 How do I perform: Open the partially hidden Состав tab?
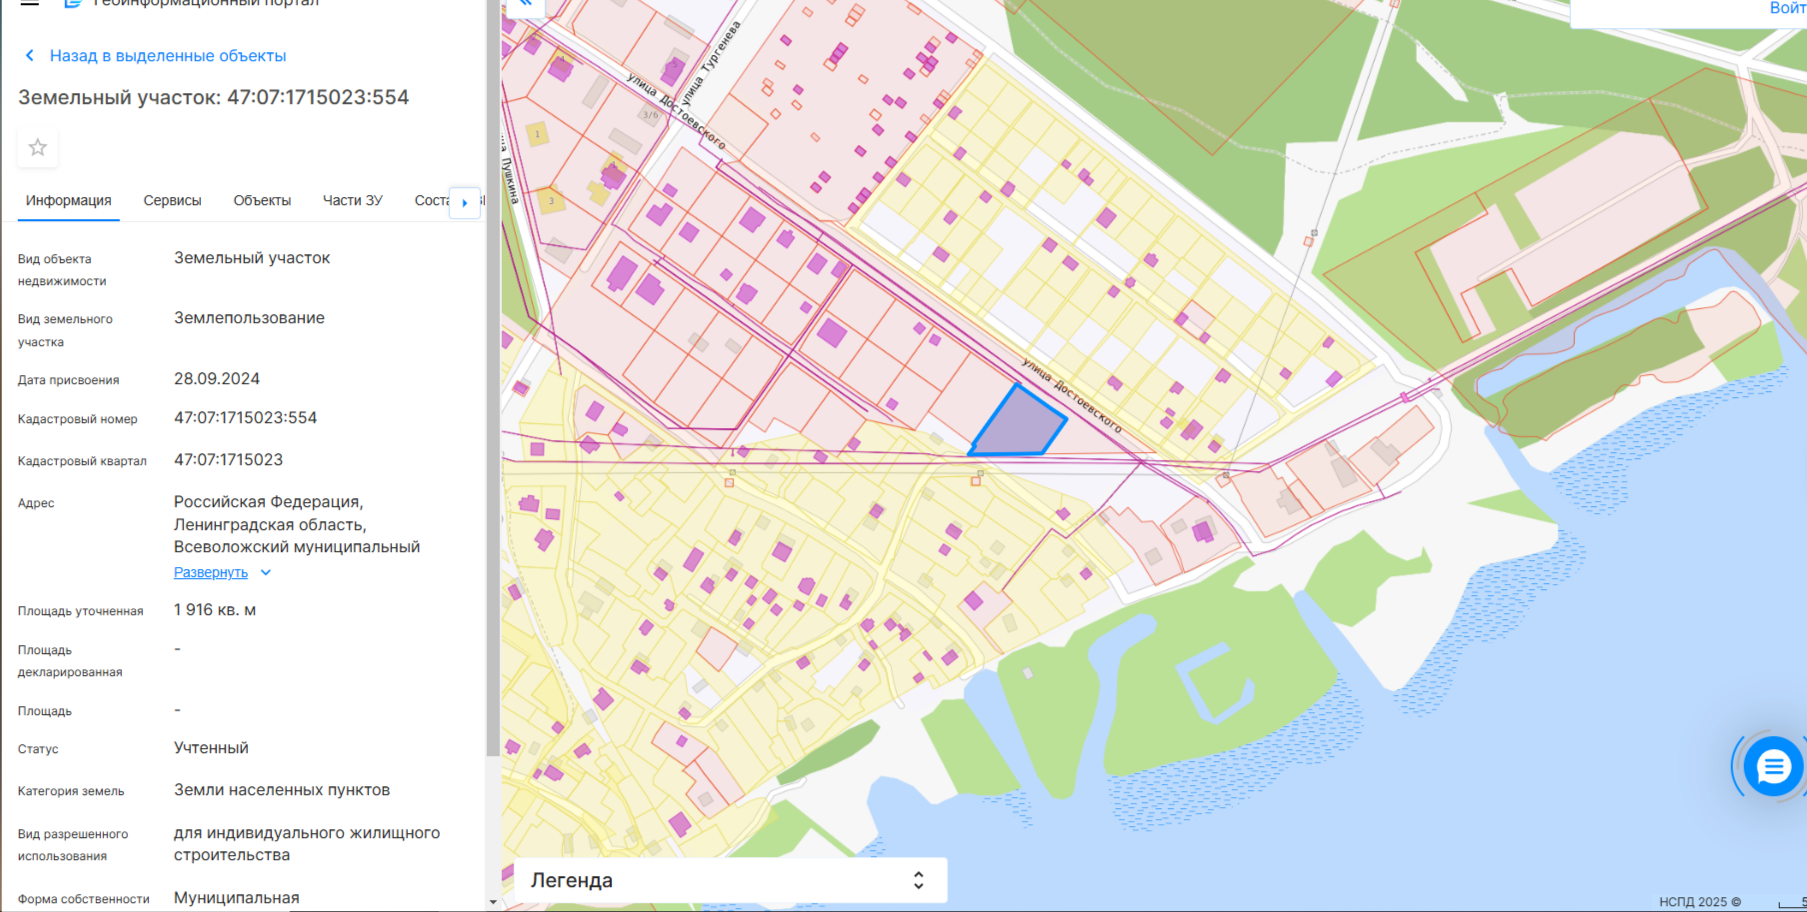pos(431,201)
